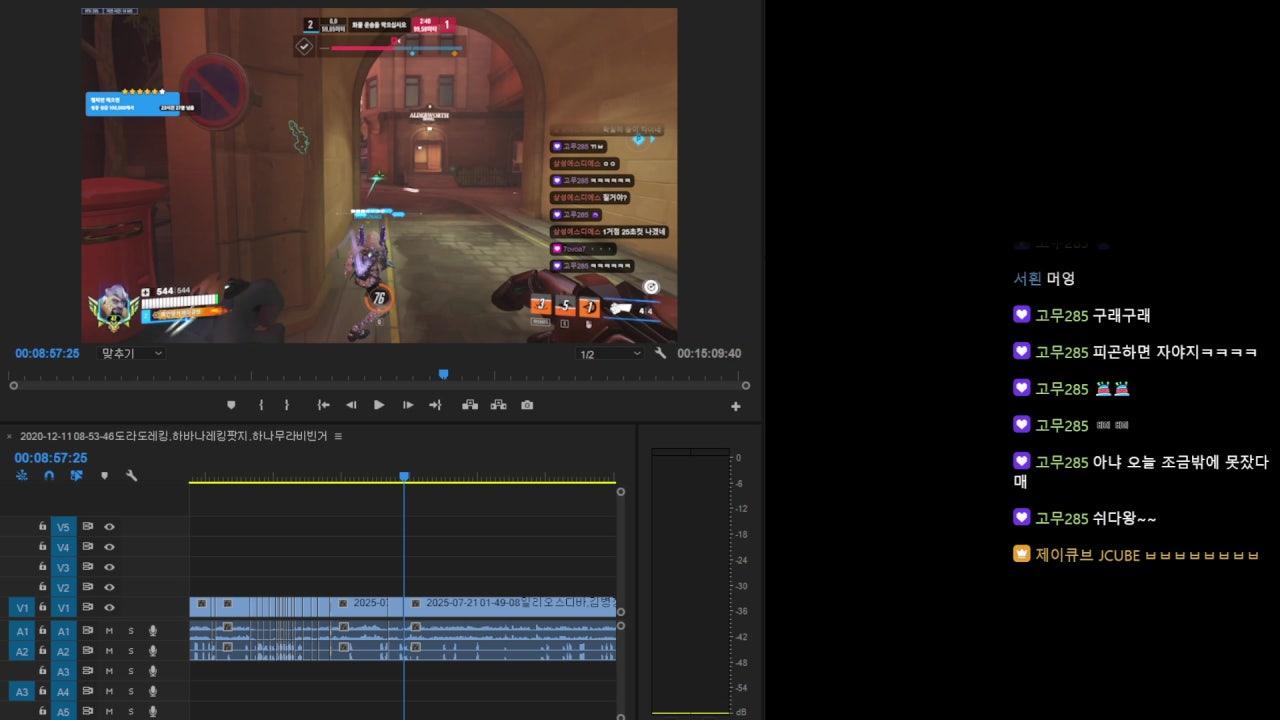The image size is (1280, 720).
Task: Close the sequence tab
Action: tap(9, 436)
